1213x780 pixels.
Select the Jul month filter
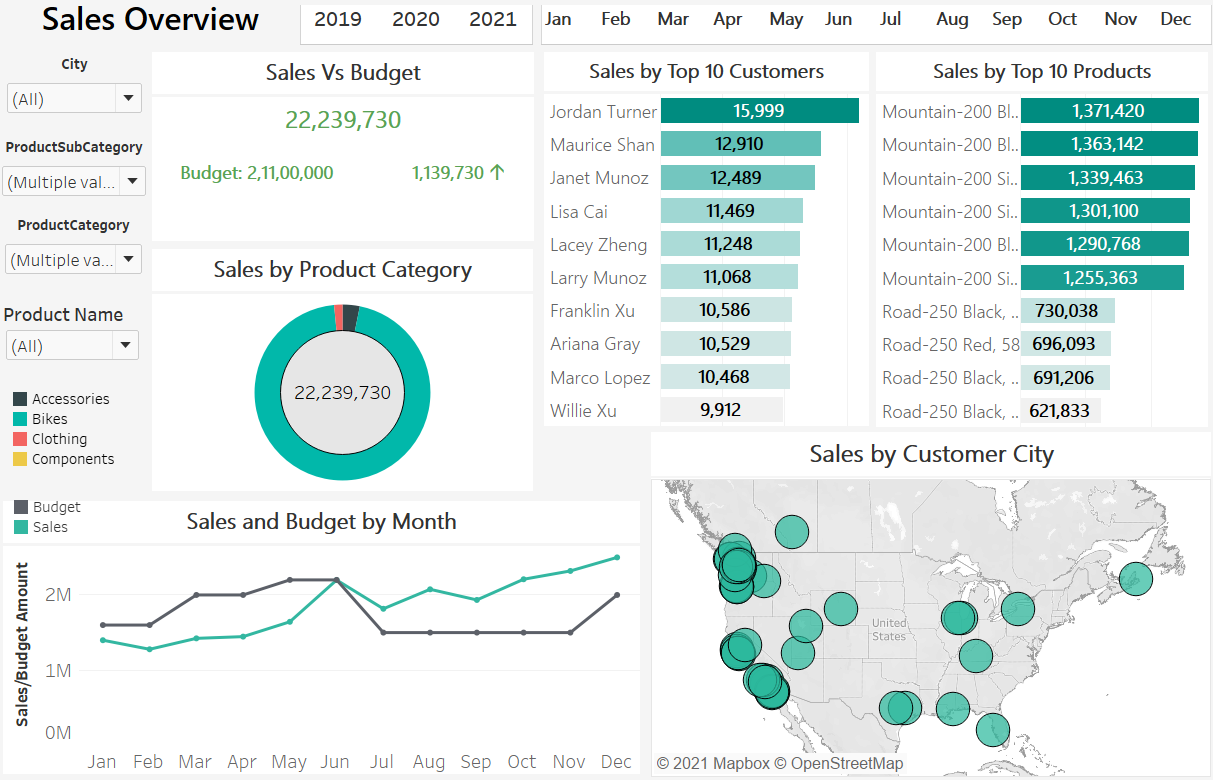point(891,19)
